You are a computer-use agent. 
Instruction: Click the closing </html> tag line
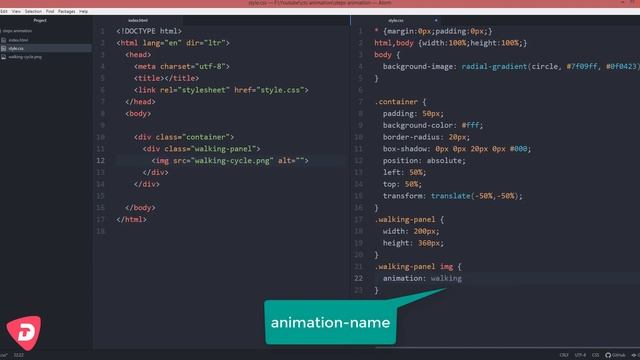[131, 220]
